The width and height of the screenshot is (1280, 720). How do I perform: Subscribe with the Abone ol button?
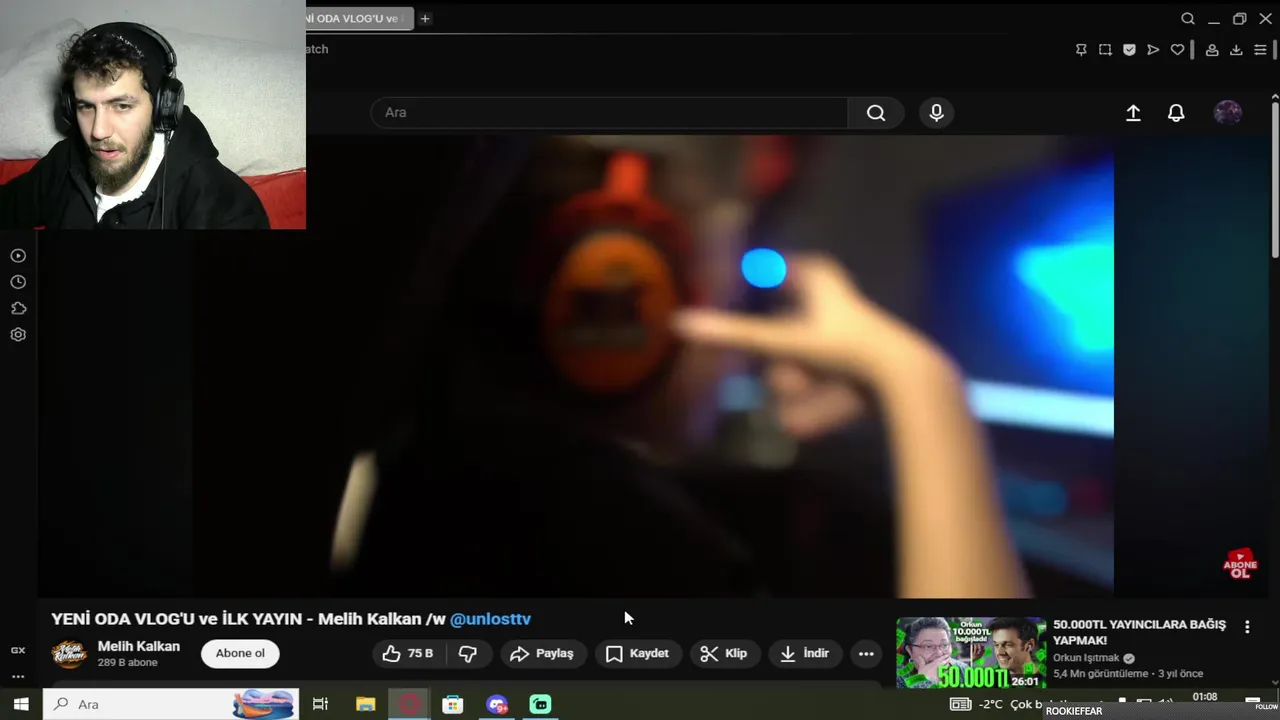click(x=240, y=653)
